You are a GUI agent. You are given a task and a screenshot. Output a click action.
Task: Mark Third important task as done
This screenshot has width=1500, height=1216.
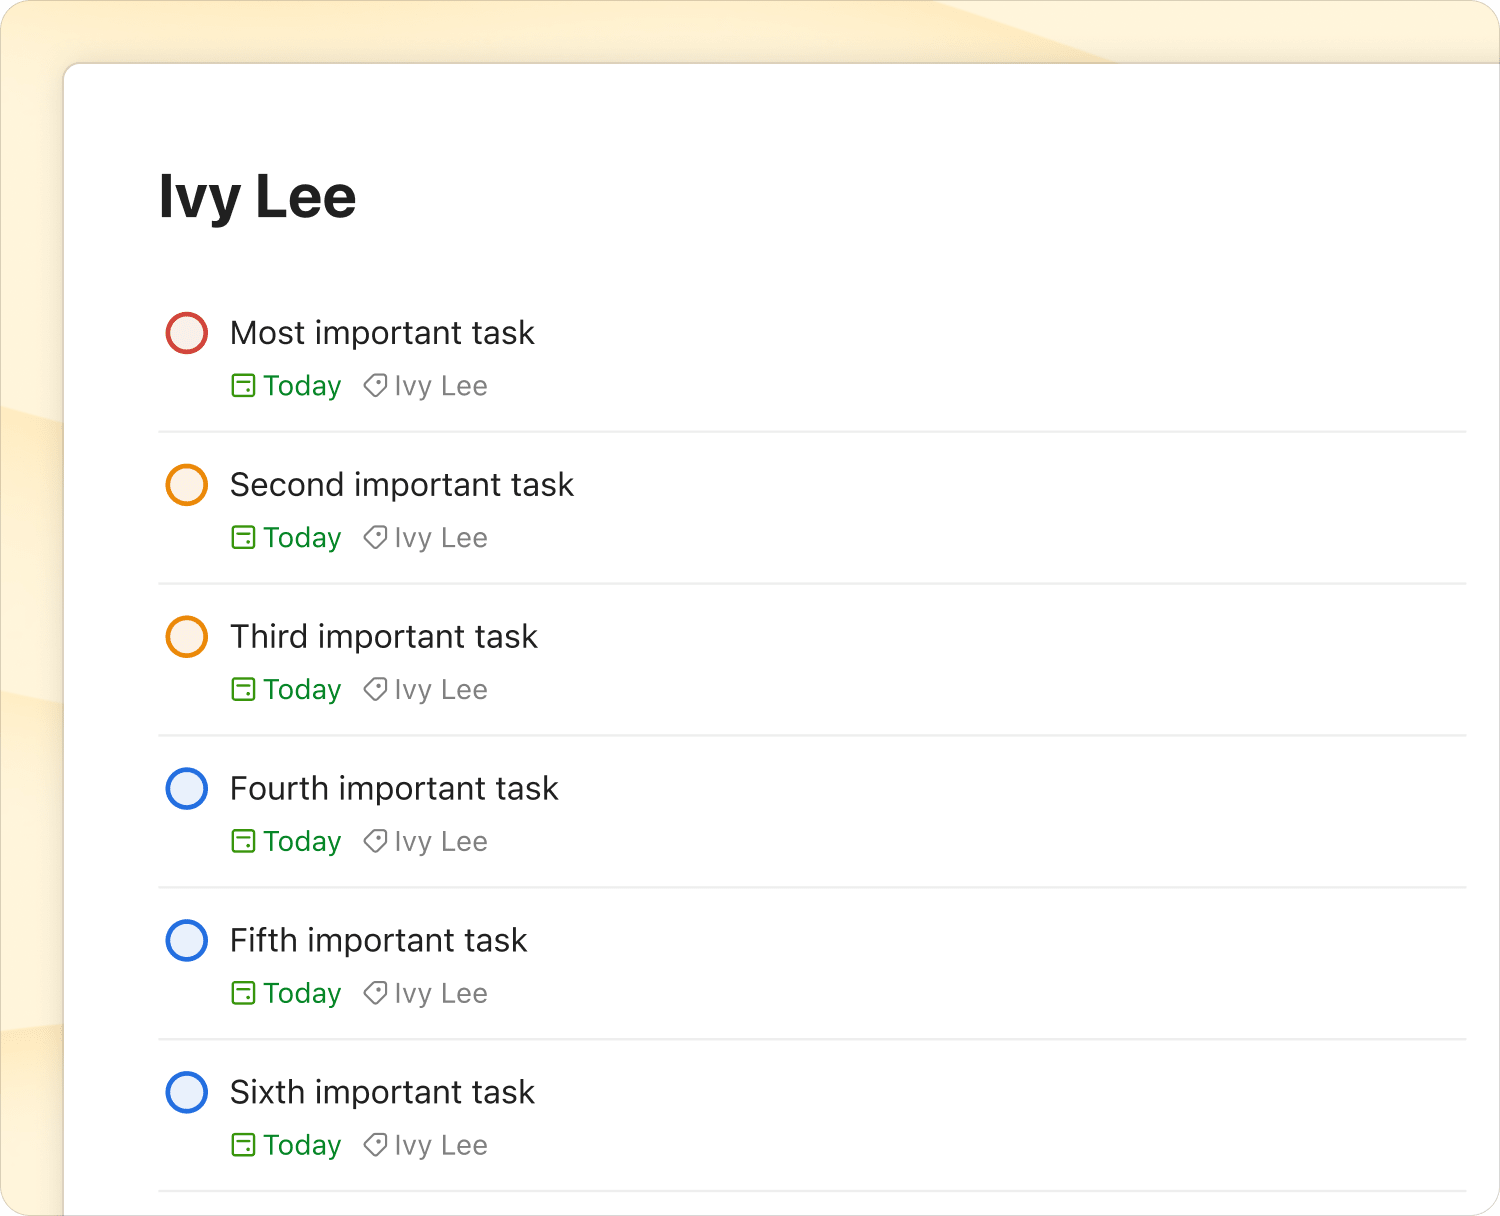click(186, 637)
